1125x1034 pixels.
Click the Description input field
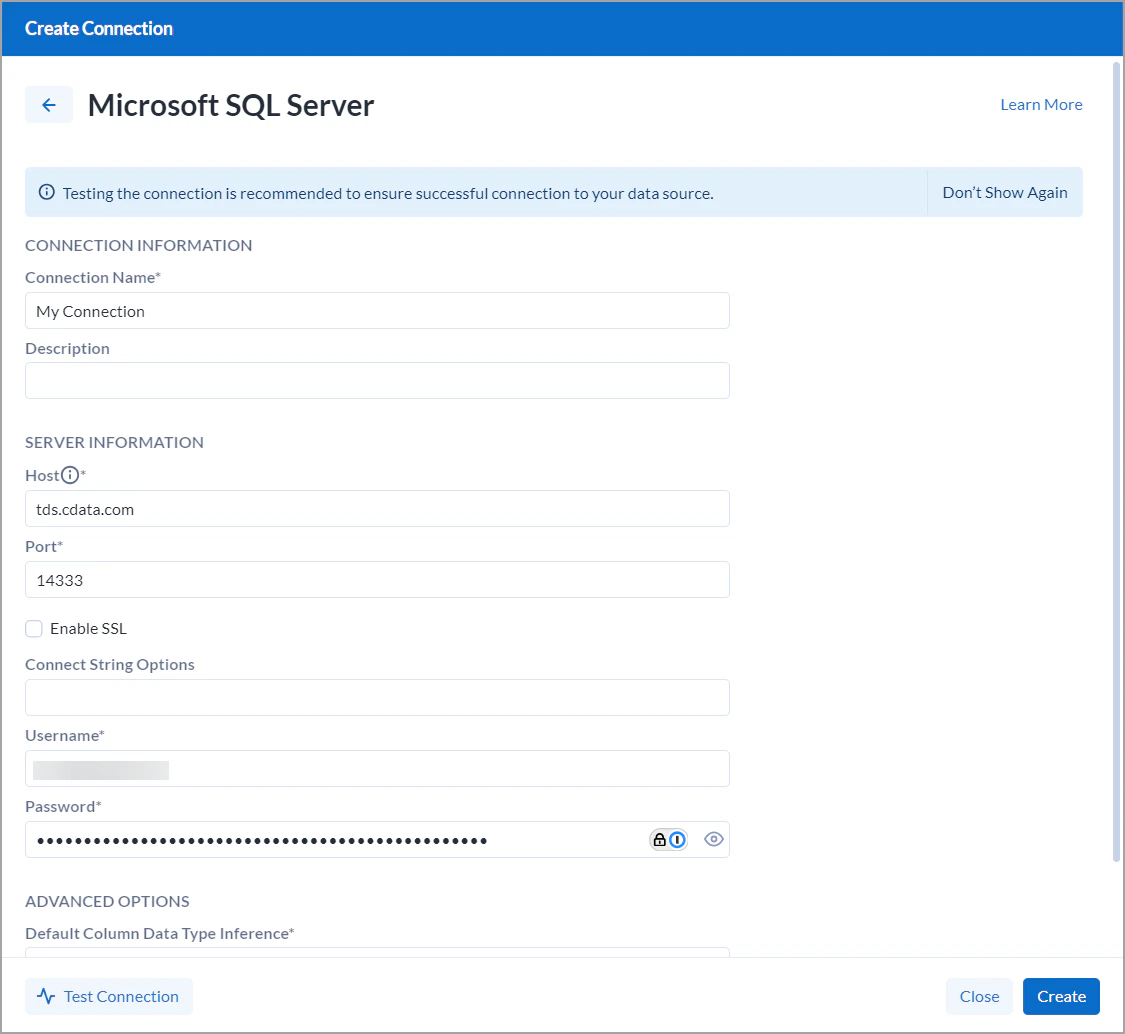377,380
